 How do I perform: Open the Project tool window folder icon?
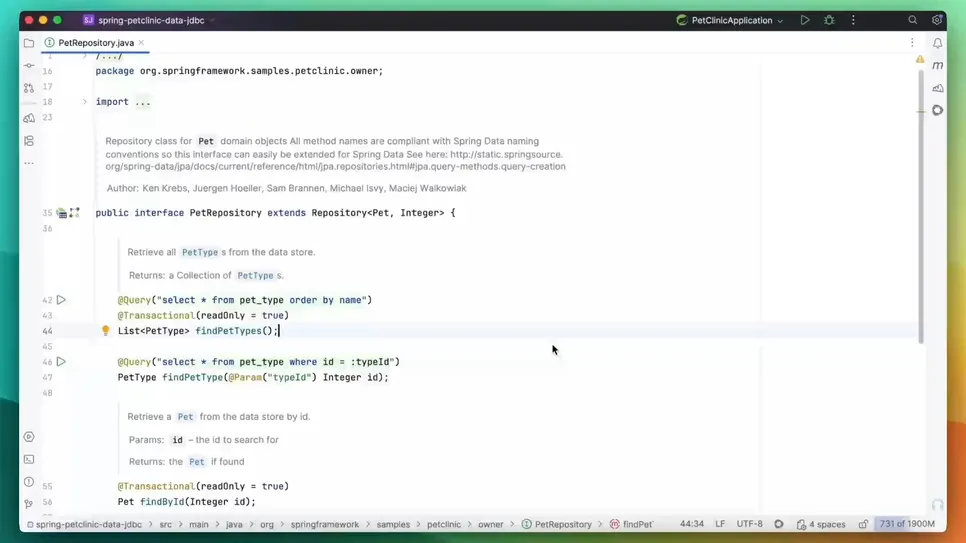pos(29,43)
